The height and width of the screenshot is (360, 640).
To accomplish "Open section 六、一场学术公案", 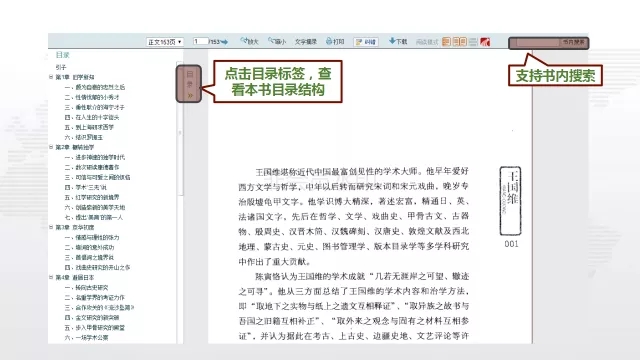I will point(86,338).
